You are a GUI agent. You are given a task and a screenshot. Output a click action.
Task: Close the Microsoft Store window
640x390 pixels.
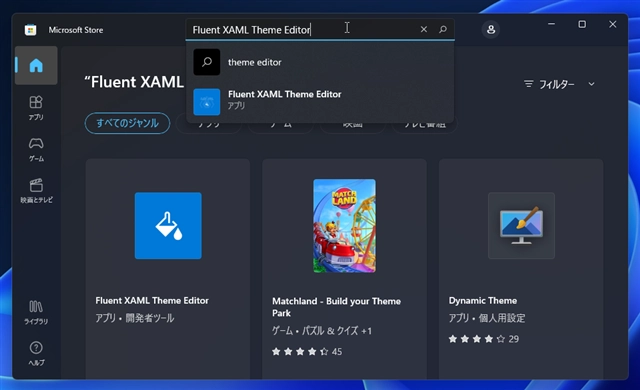click(613, 24)
